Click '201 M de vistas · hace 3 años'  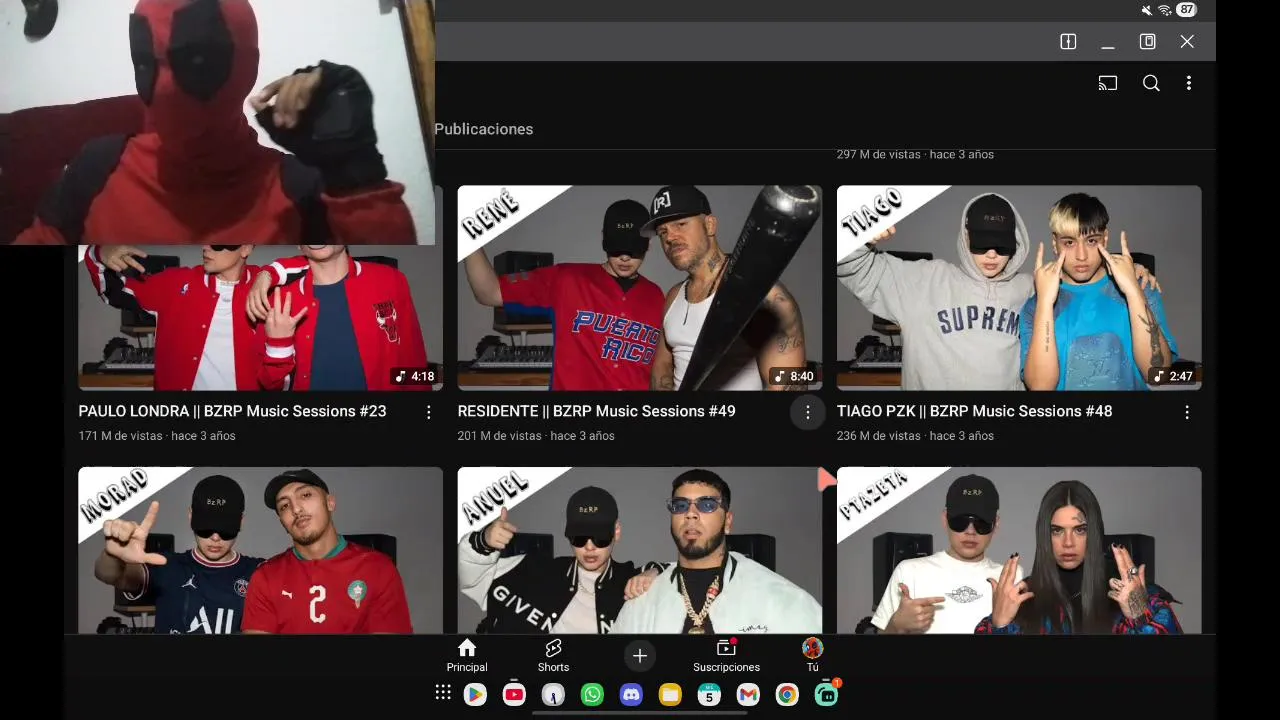(x=536, y=436)
